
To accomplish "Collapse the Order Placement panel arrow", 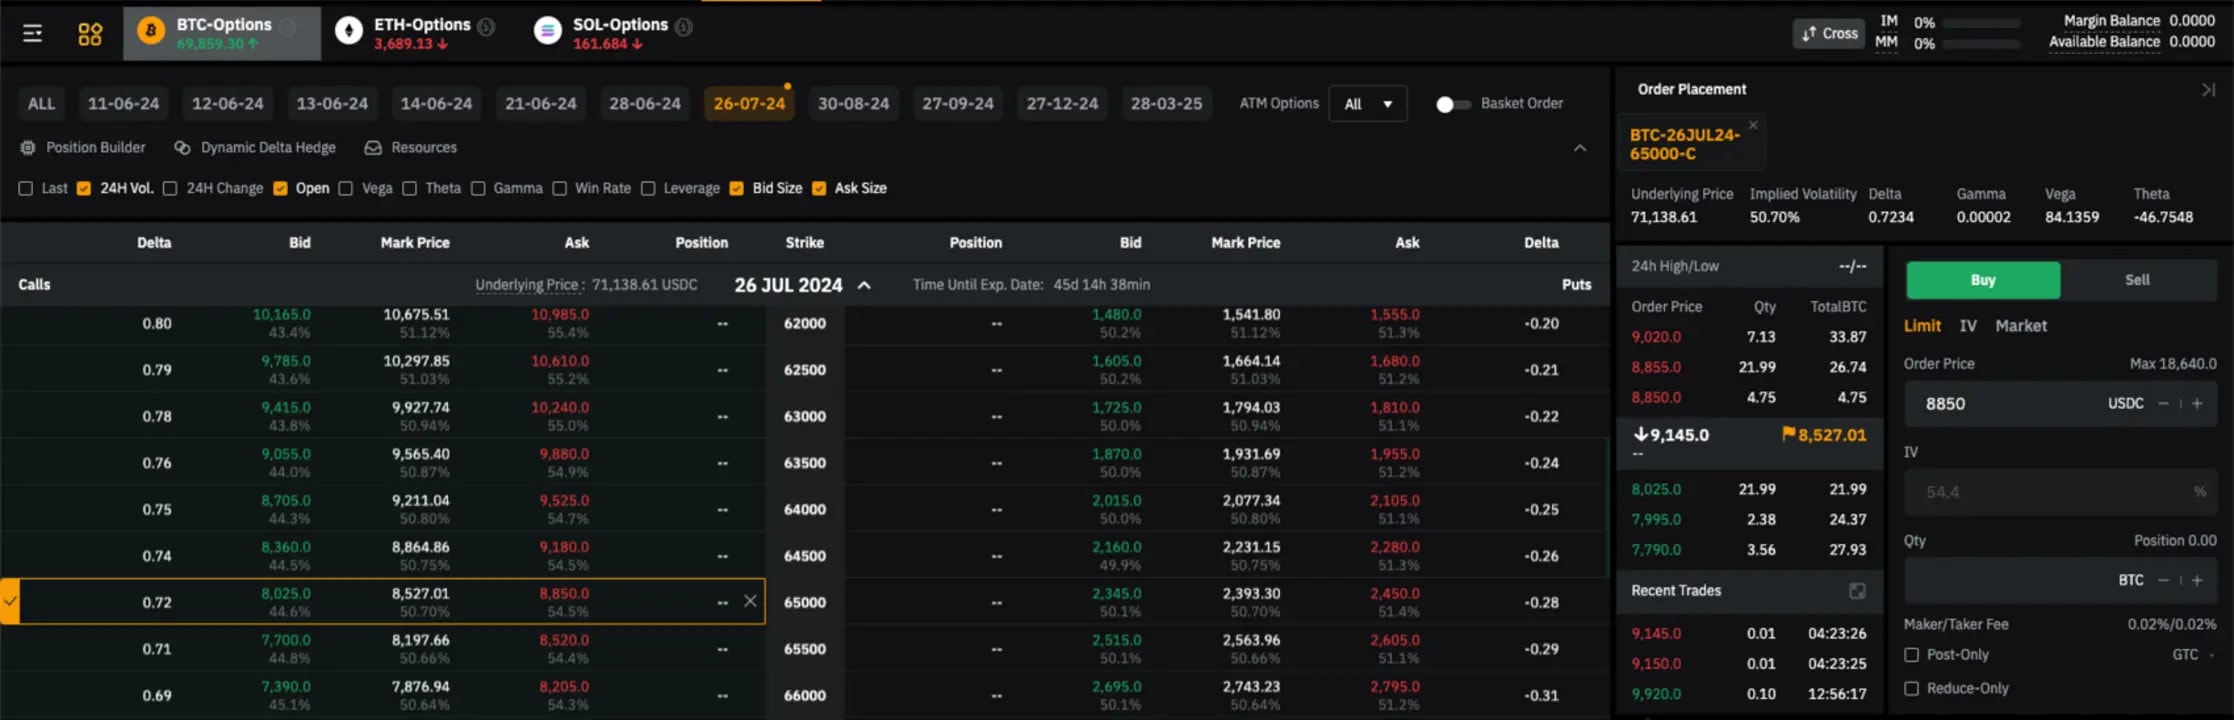I will click(2208, 89).
